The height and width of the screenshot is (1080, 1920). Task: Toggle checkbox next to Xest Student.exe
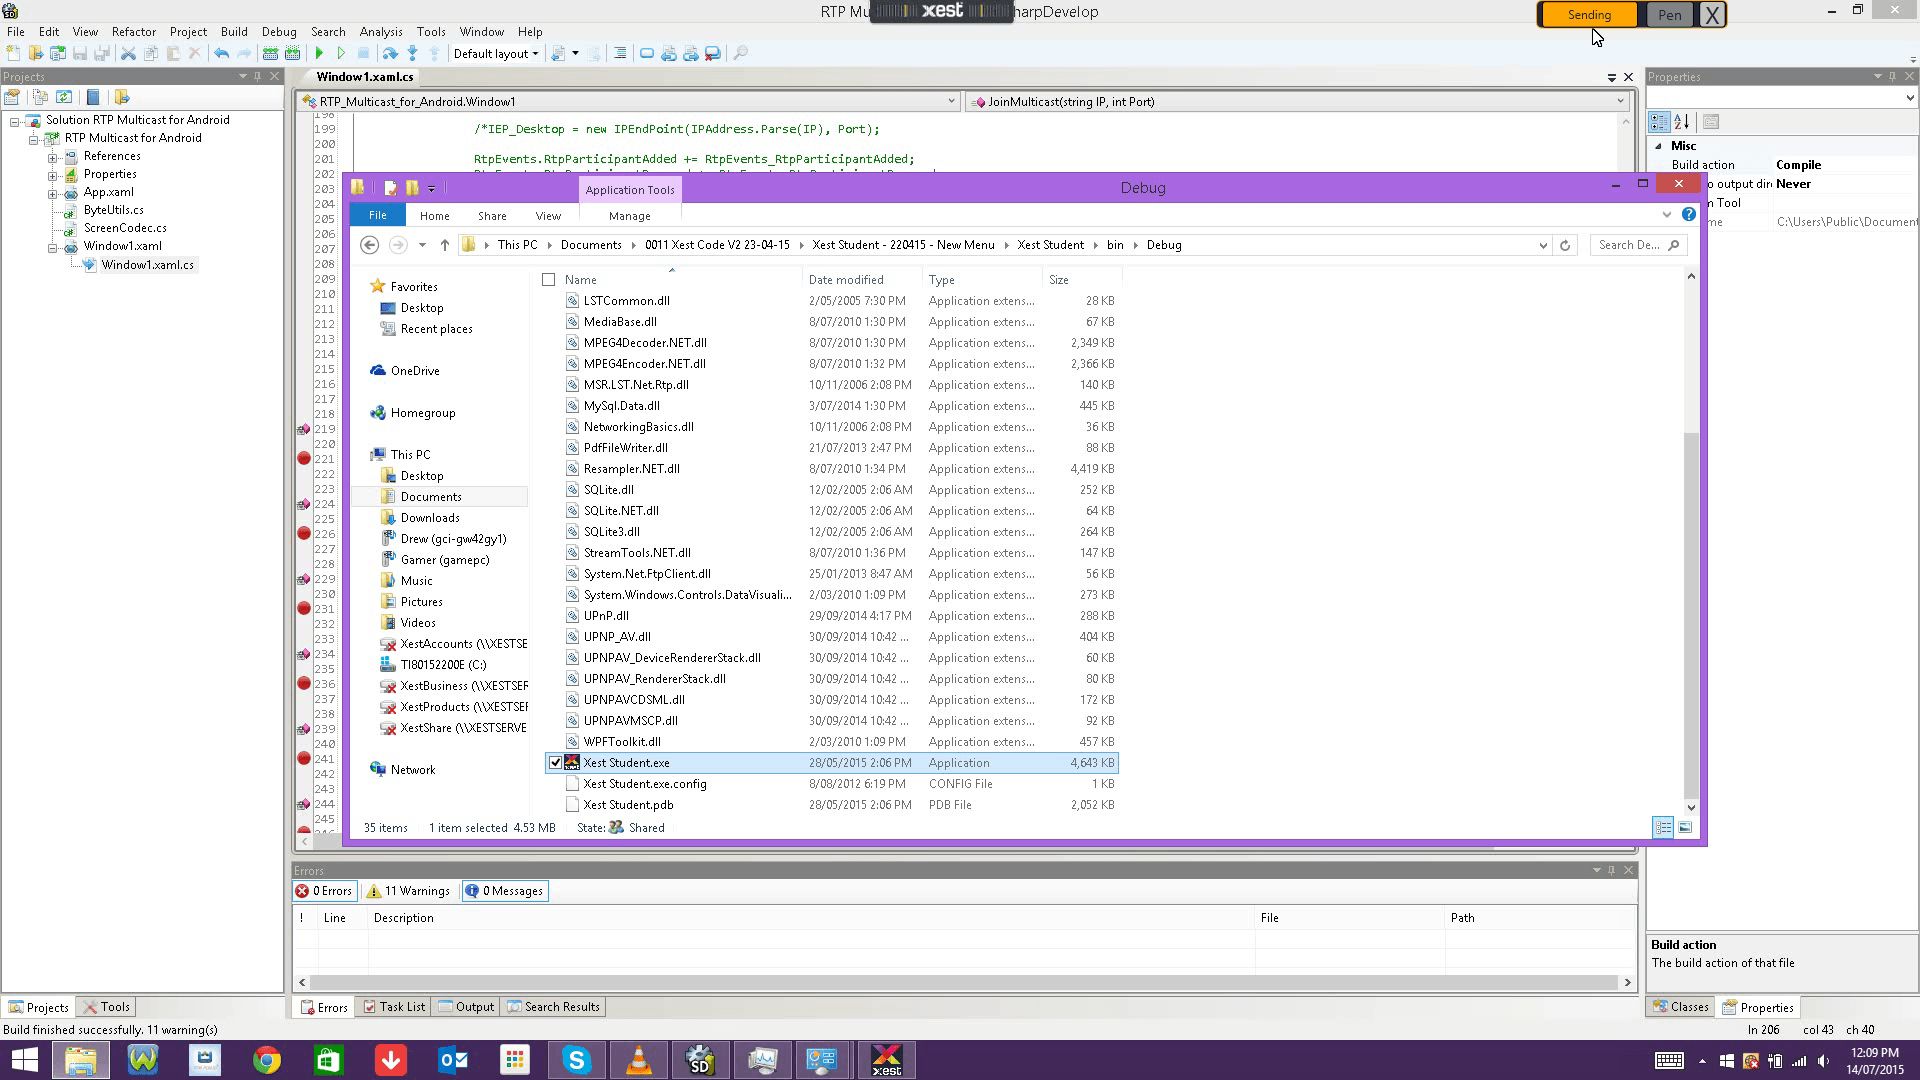pos(553,762)
